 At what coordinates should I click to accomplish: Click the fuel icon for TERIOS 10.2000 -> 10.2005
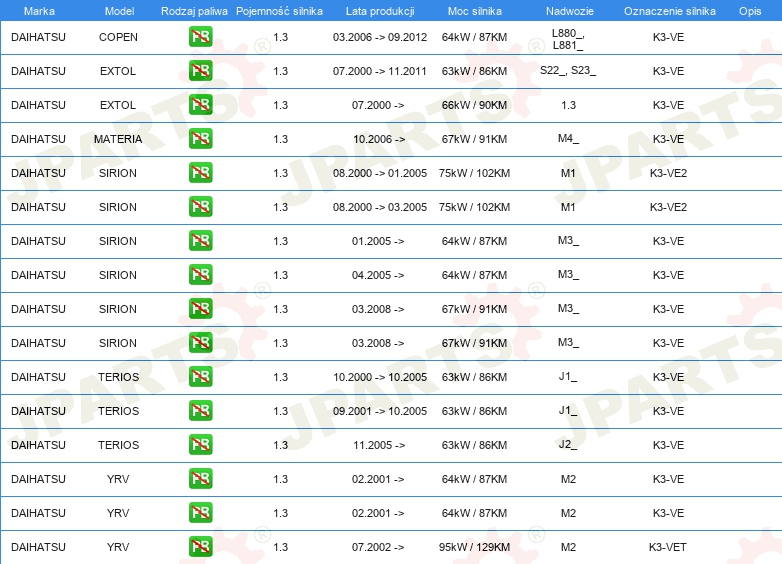pos(200,377)
